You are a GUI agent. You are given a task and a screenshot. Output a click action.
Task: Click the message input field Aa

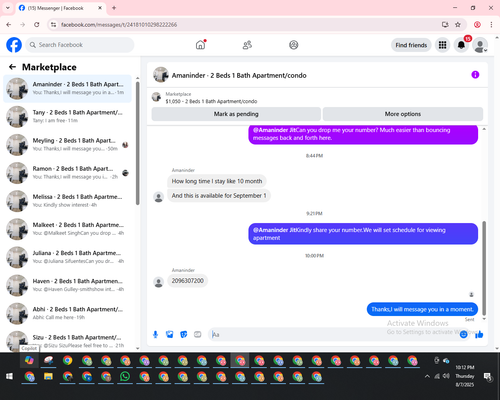[x=333, y=334]
